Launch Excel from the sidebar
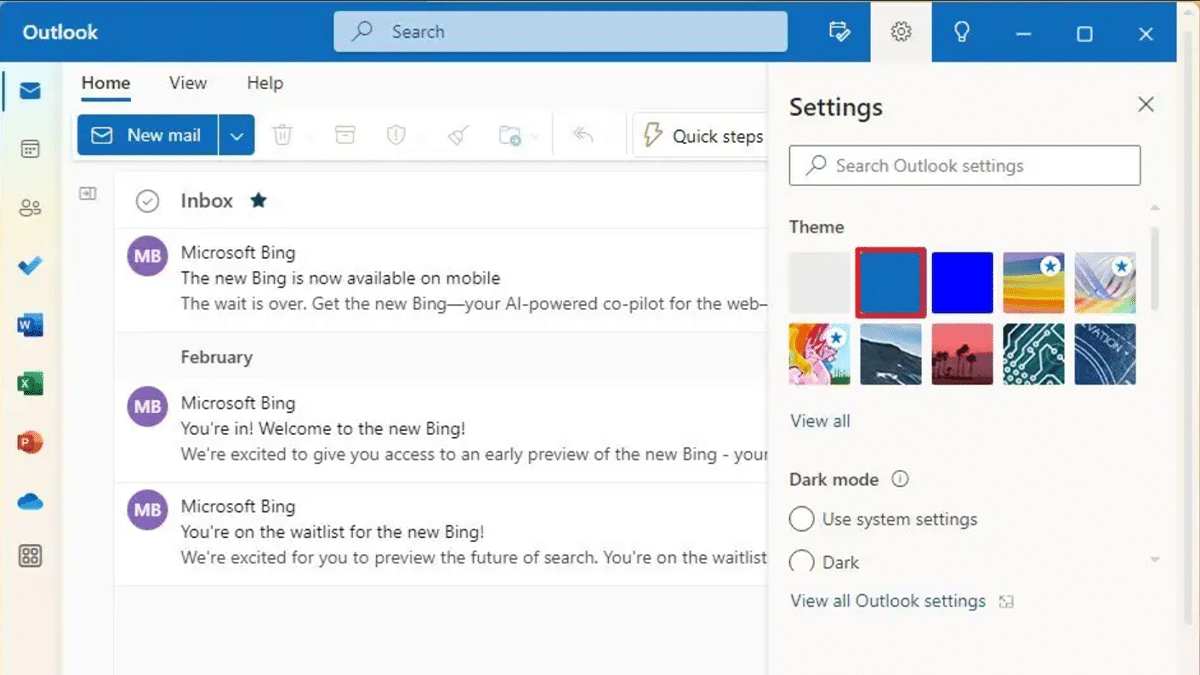Image resolution: width=1200 pixels, height=675 pixels. click(x=30, y=383)
